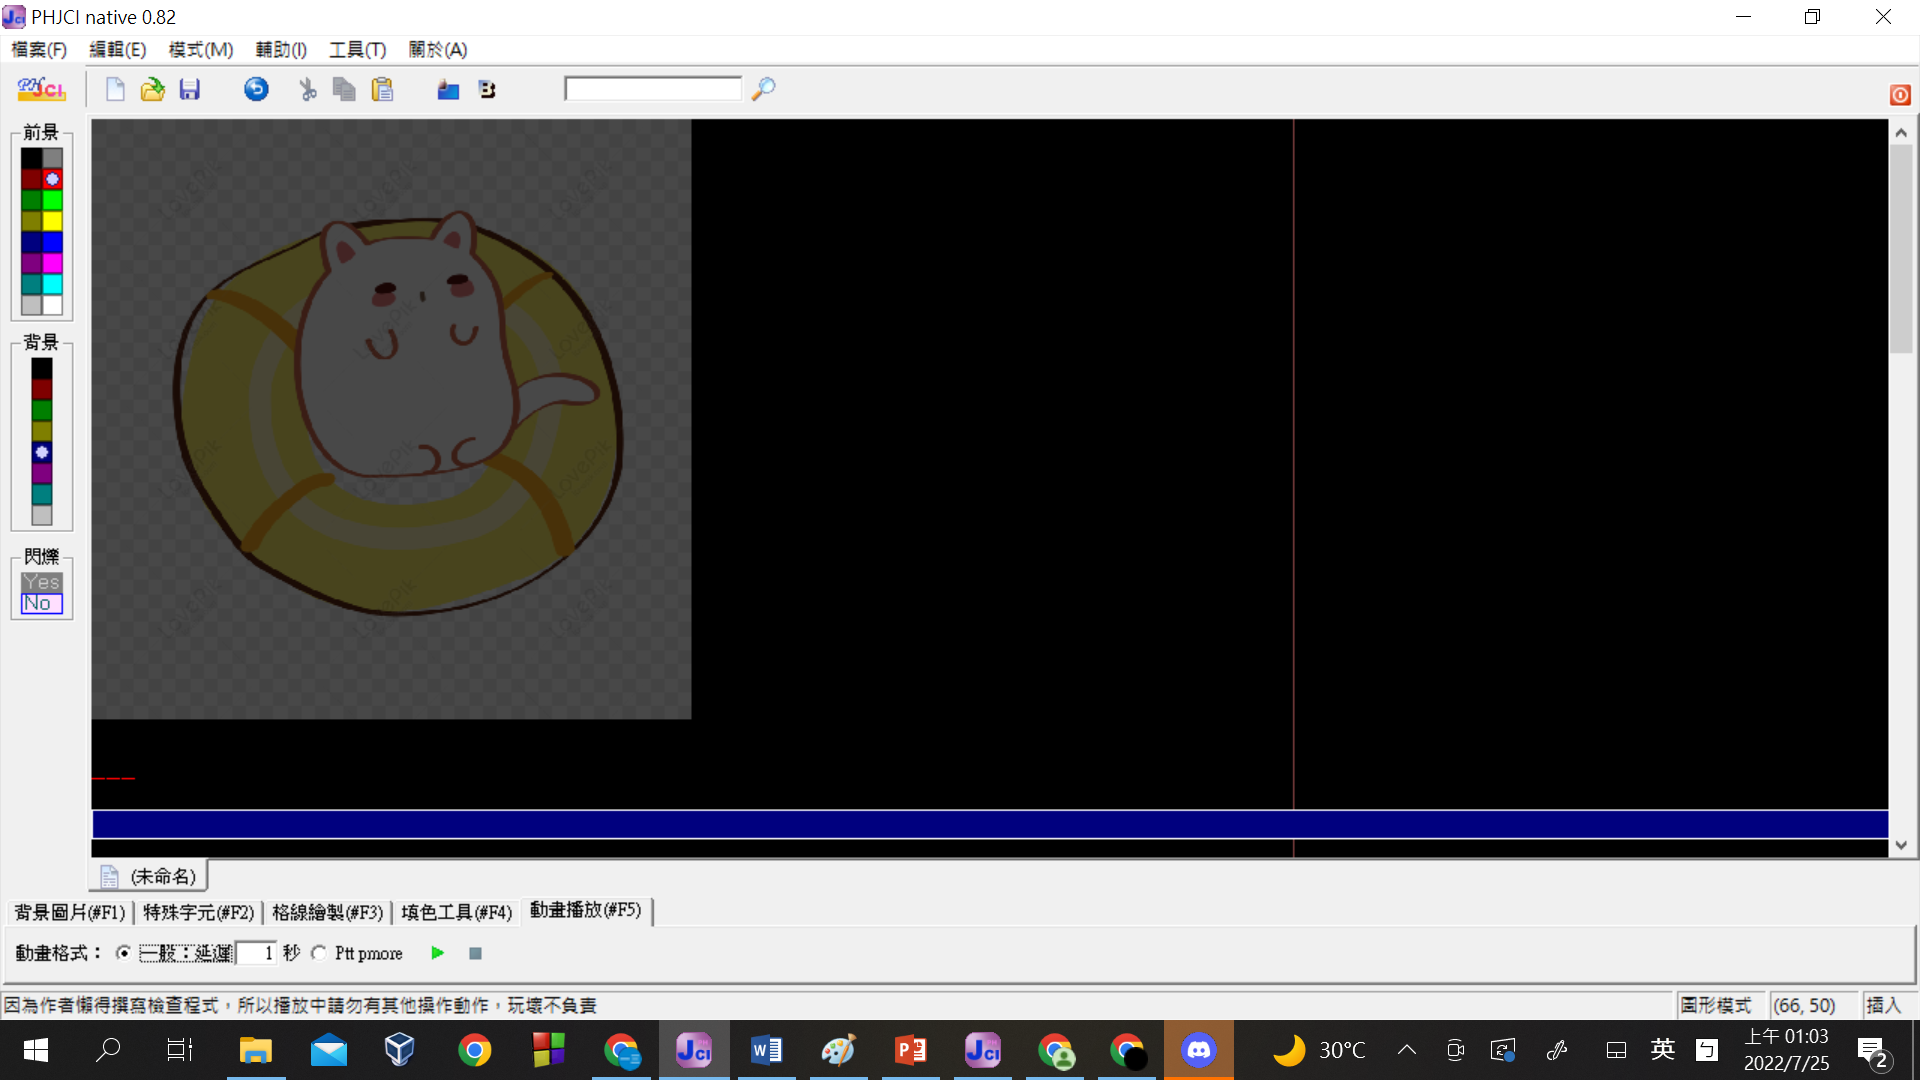Click the blue Undo arrow icon
This screenshot has width=1920, height=1080.
(x=256, y=90)
